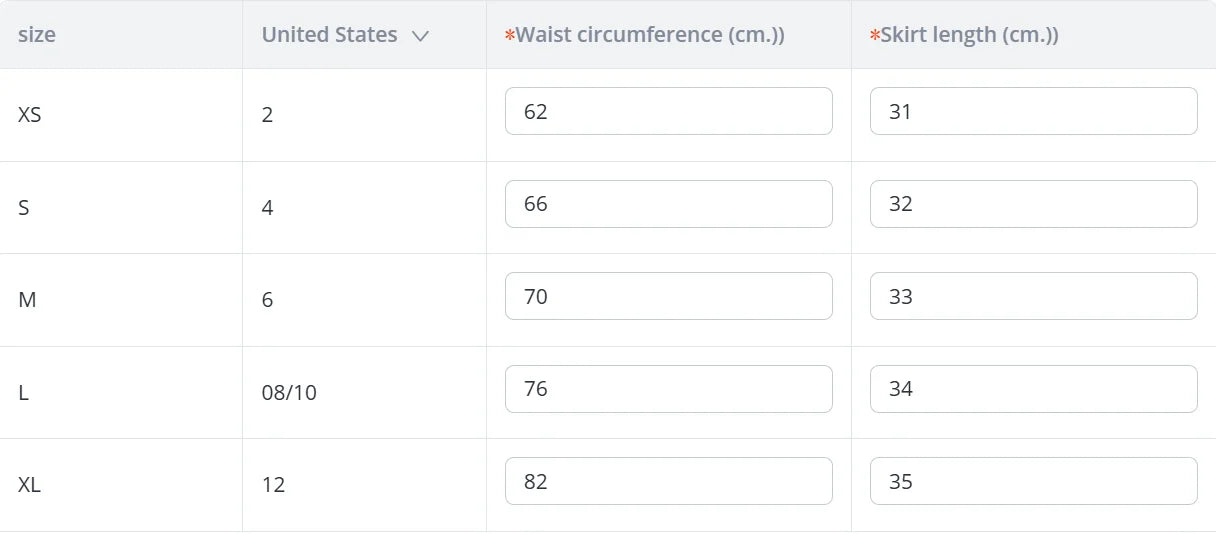Focus the M waist circumference field
1216x534 pixels.
coord(668,296)
